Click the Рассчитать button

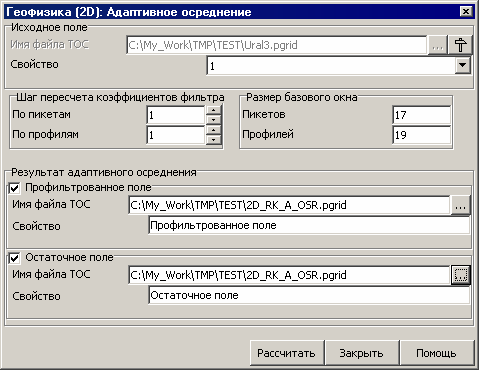click(x=287, y=353)
